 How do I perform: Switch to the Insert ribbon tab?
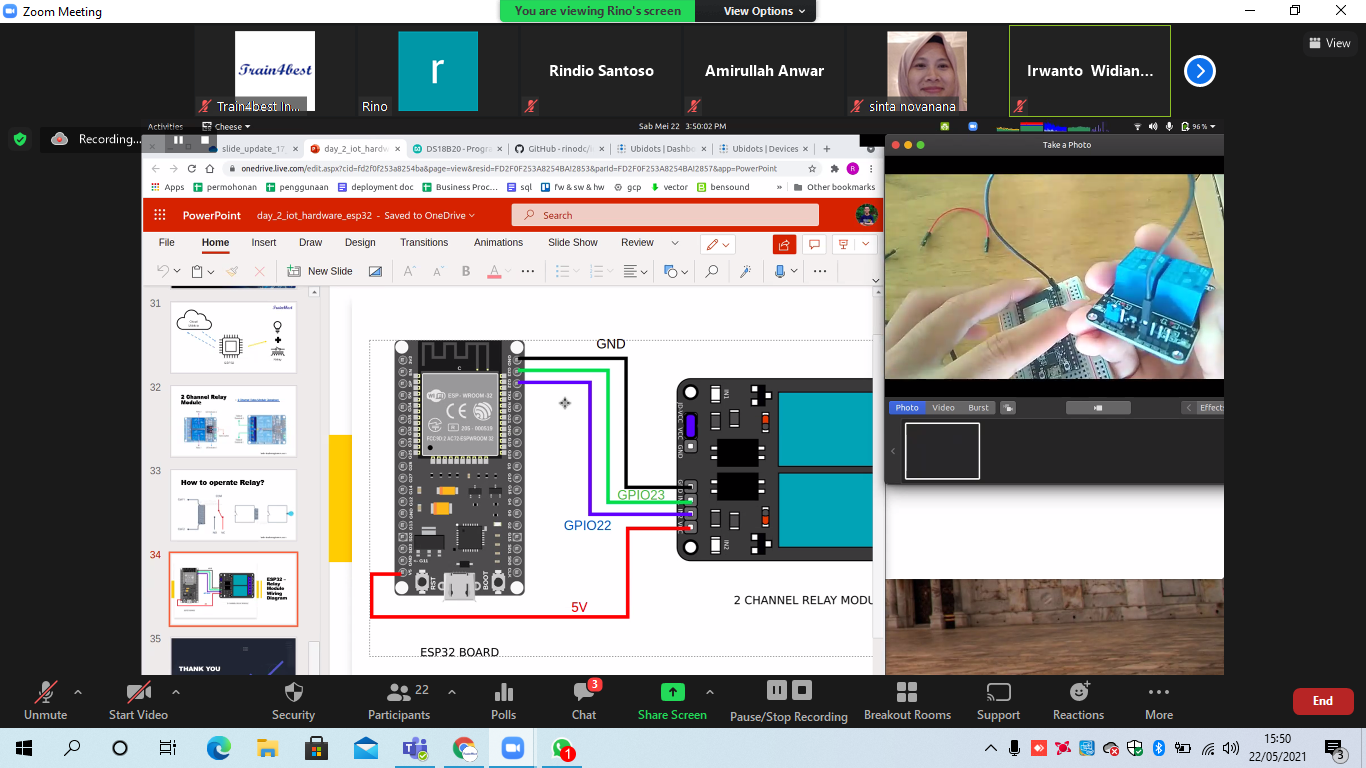(264, 242)
